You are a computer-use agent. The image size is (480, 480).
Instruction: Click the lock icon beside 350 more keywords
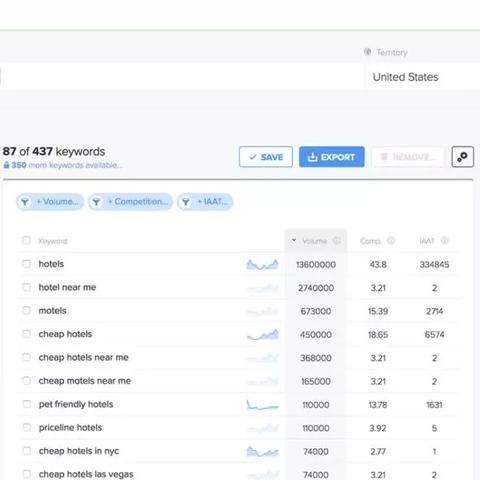pyautogui.click(x=6, y=165)
